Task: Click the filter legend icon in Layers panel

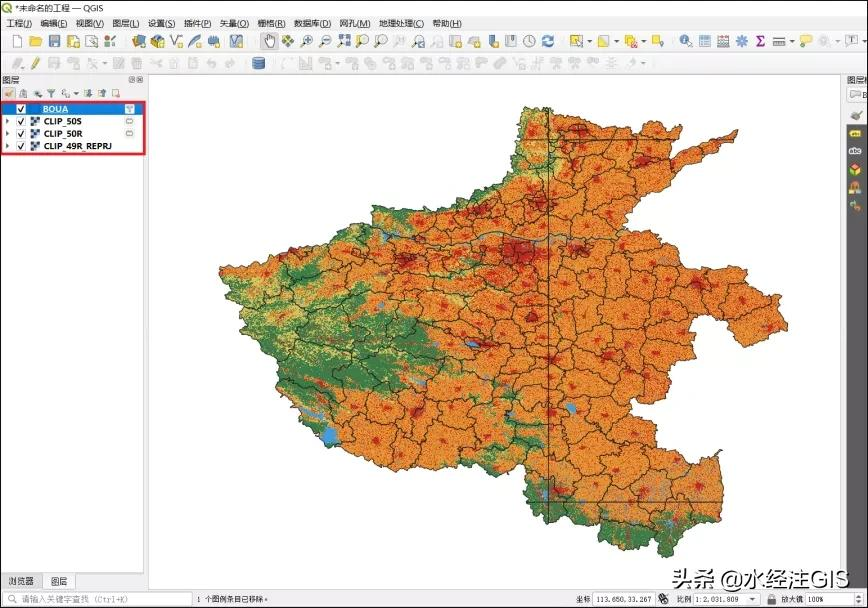Action: (x=51, y=92)
